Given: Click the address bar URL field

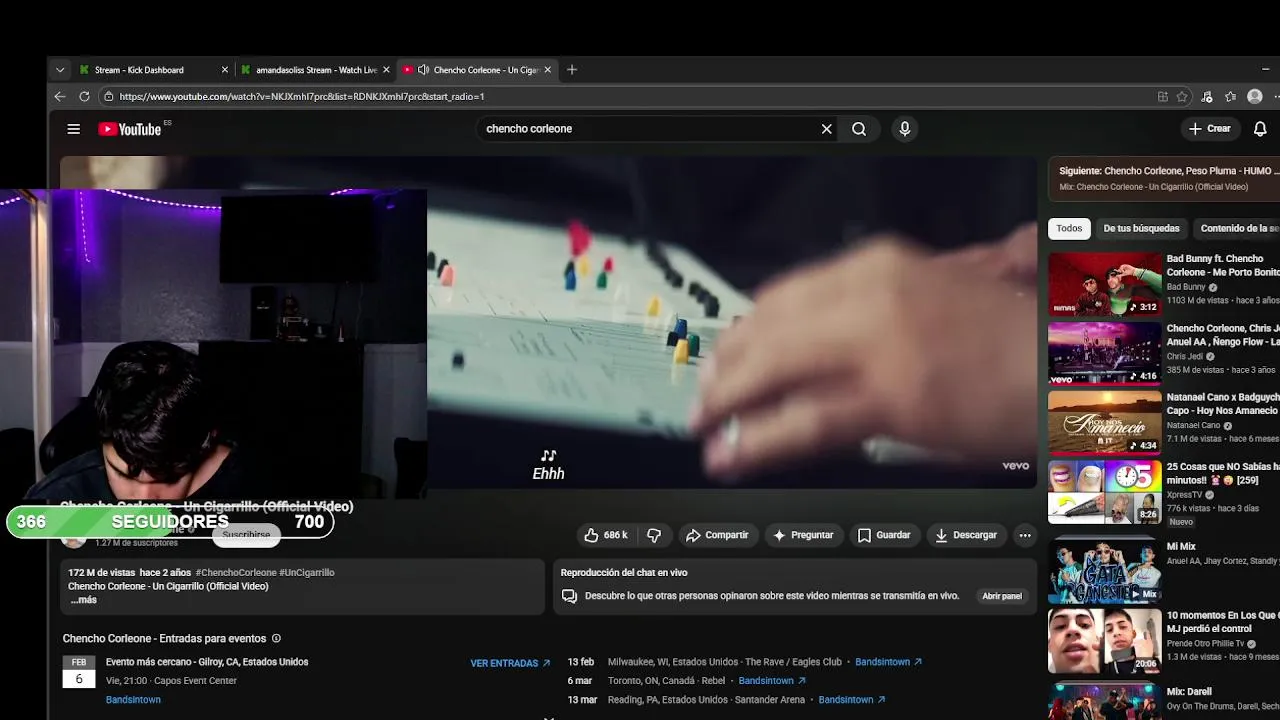Looking at the screenshot, I should click(630, 97).
